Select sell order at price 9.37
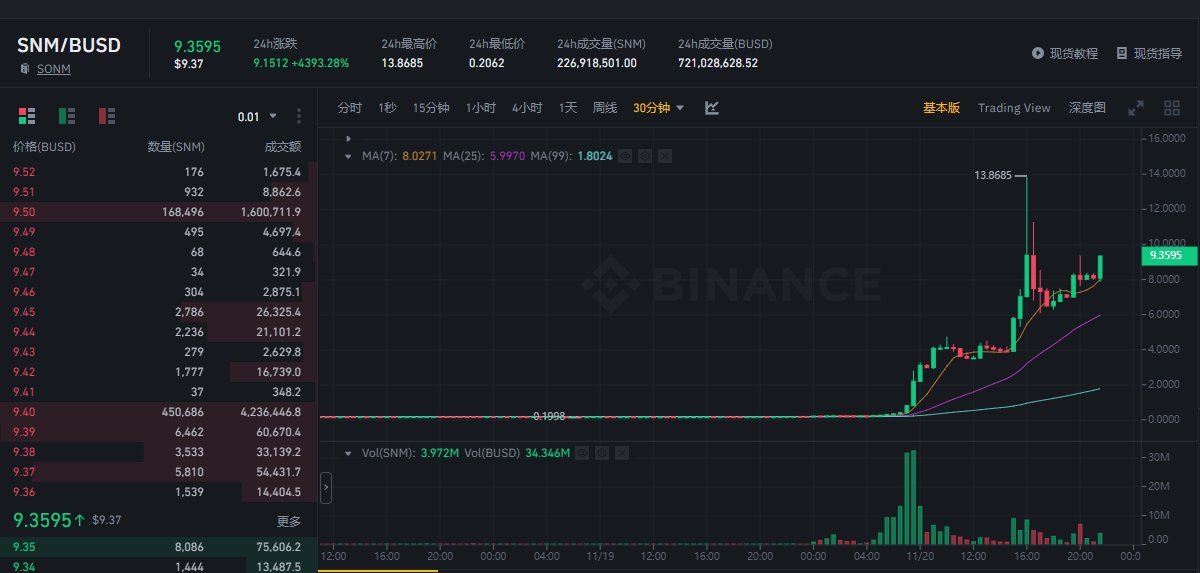Image resolution: width=1200 pixels, height=573 pixels. (x=159, y=472)
